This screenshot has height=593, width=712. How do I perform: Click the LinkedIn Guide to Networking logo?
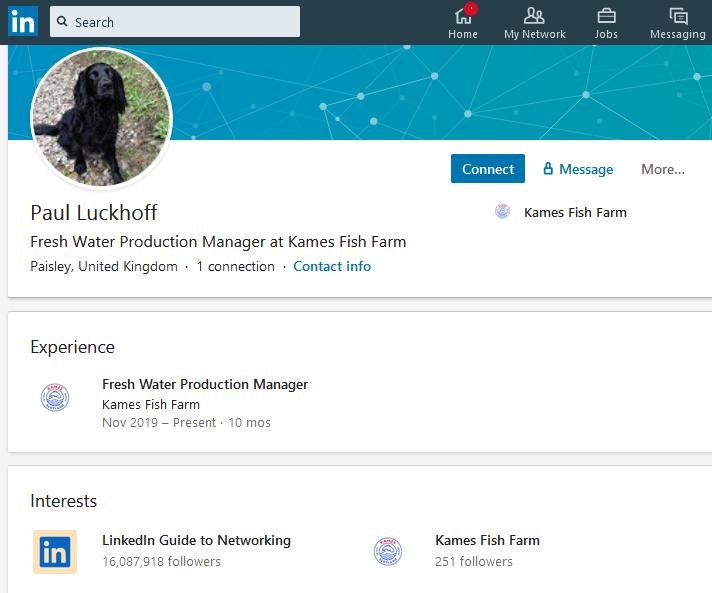(55, 552)
